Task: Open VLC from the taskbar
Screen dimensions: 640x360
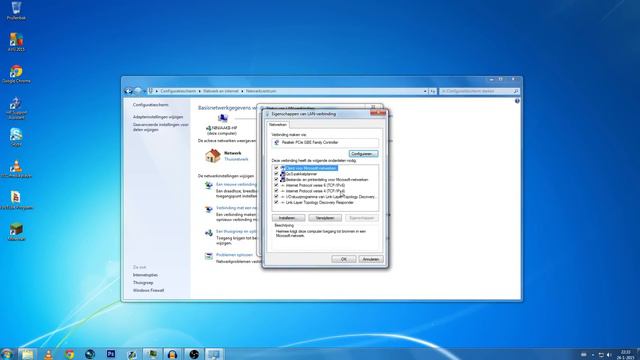Action: coord(49,354)
